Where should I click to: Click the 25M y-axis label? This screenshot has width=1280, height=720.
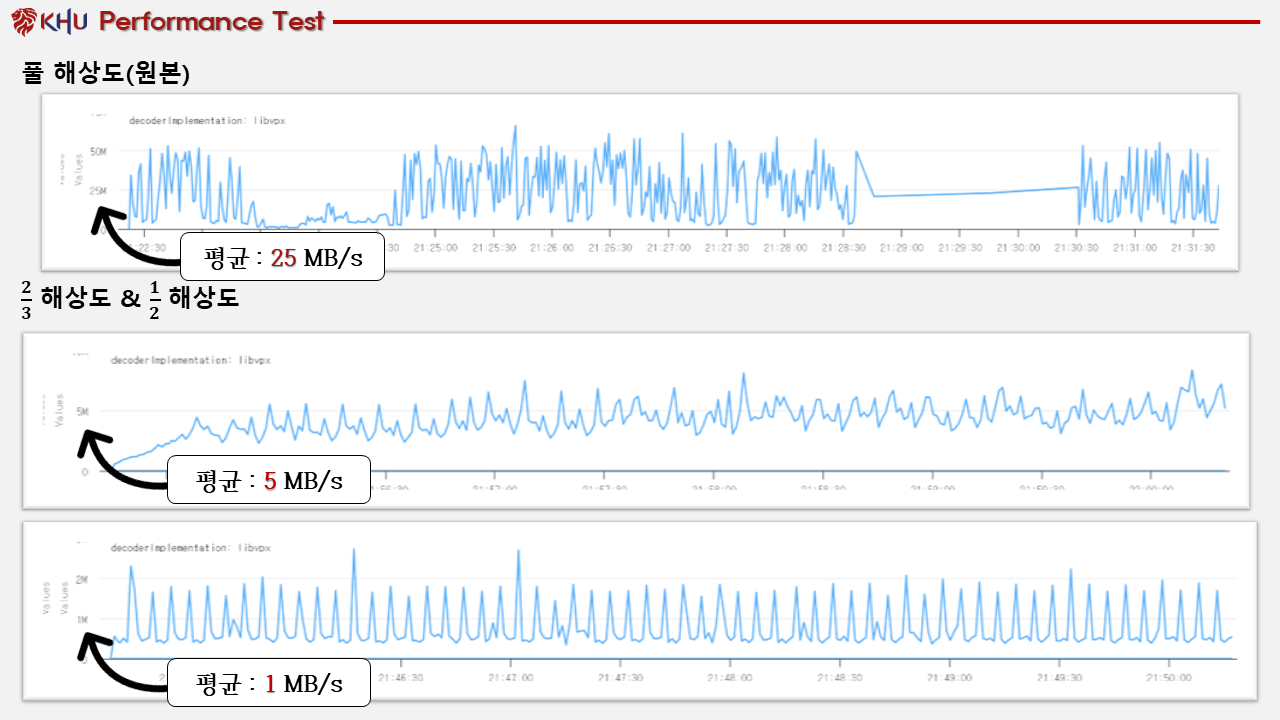[x=98, y=190]
